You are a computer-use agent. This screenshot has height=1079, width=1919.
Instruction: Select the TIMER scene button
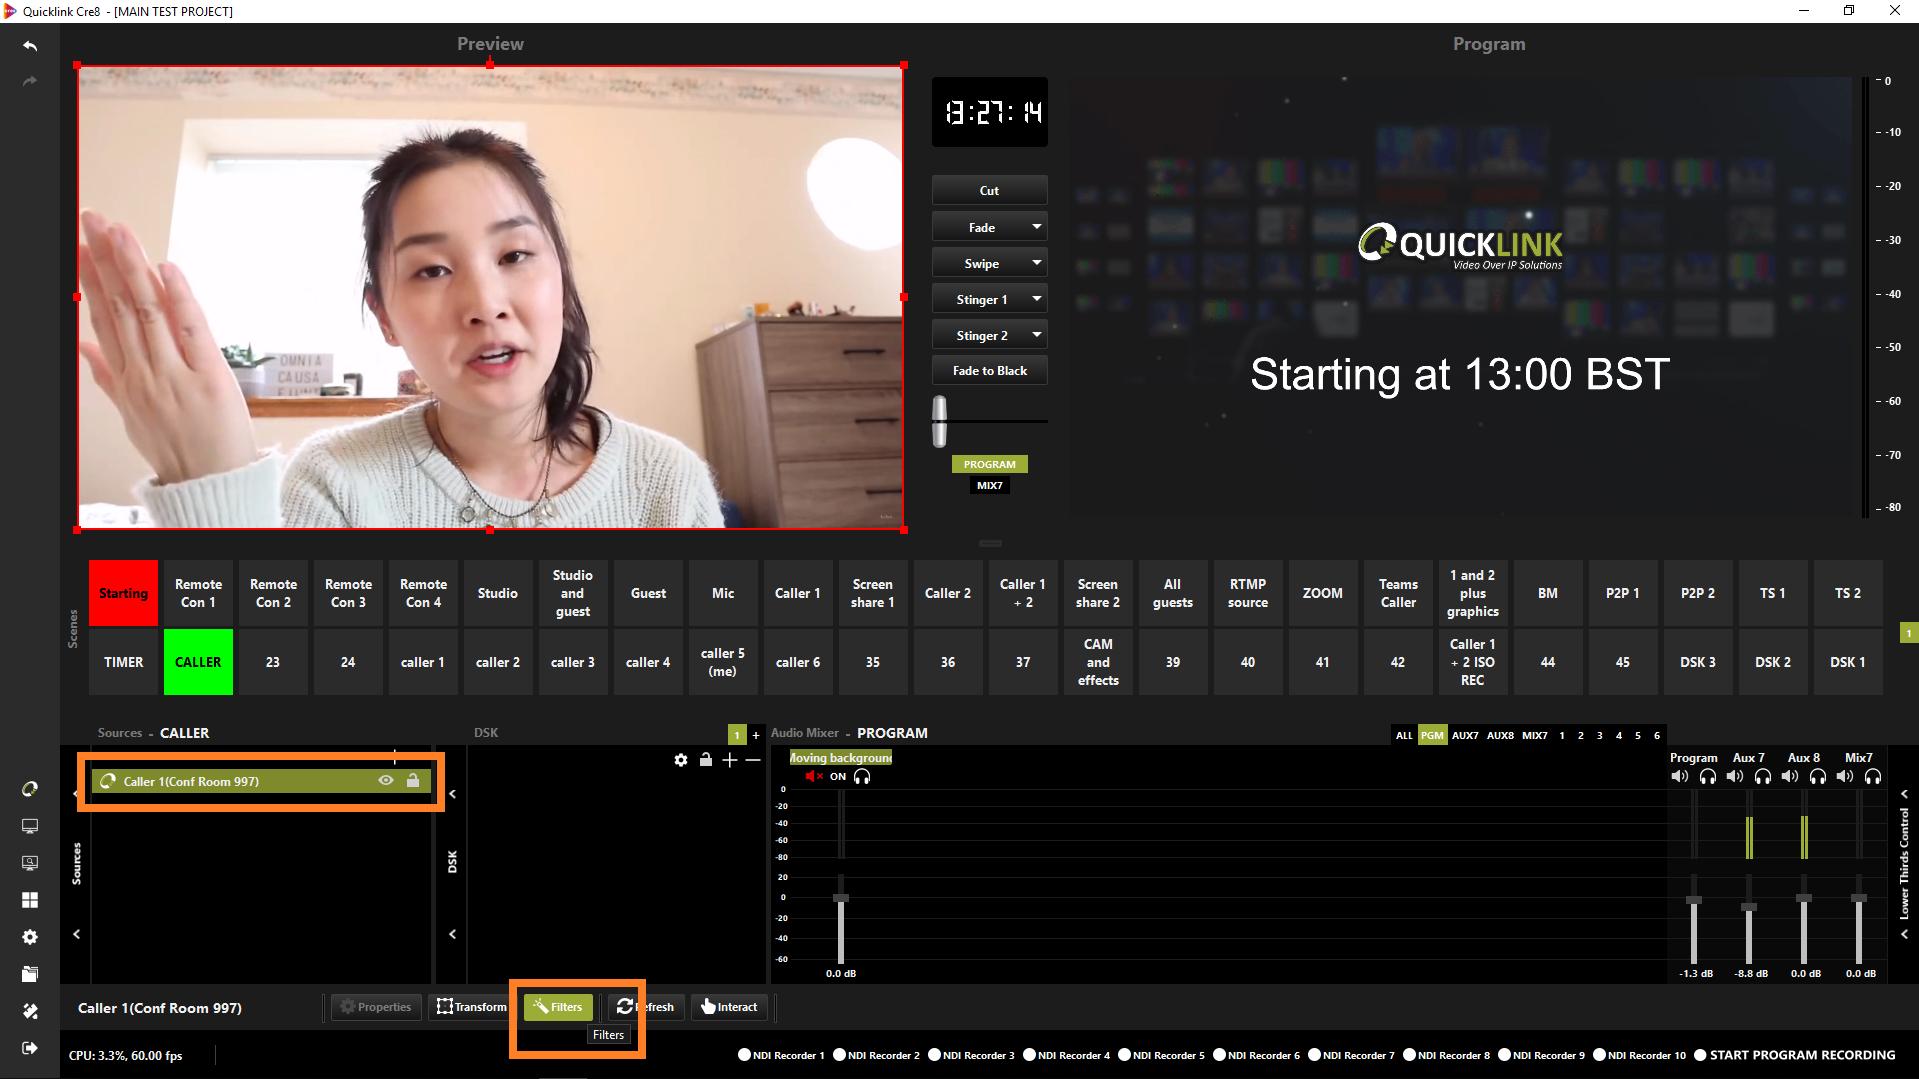[x=123, y=662]
